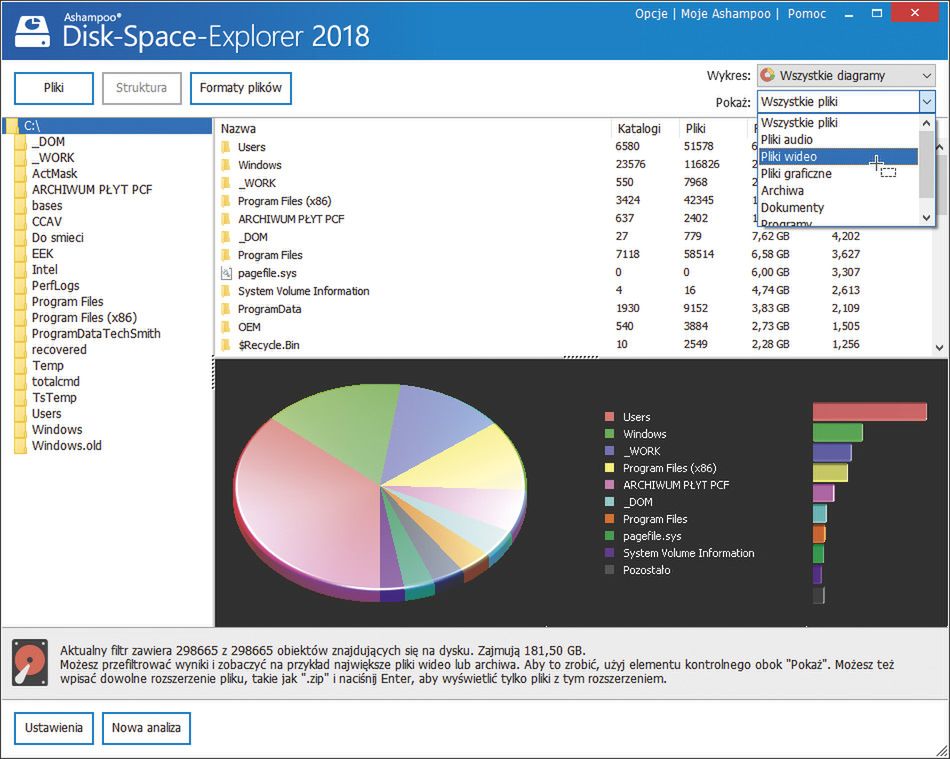Click the Windows.old folder icon in tree
Viewport: 950px width, 759px height.
(x=20, y=446)
